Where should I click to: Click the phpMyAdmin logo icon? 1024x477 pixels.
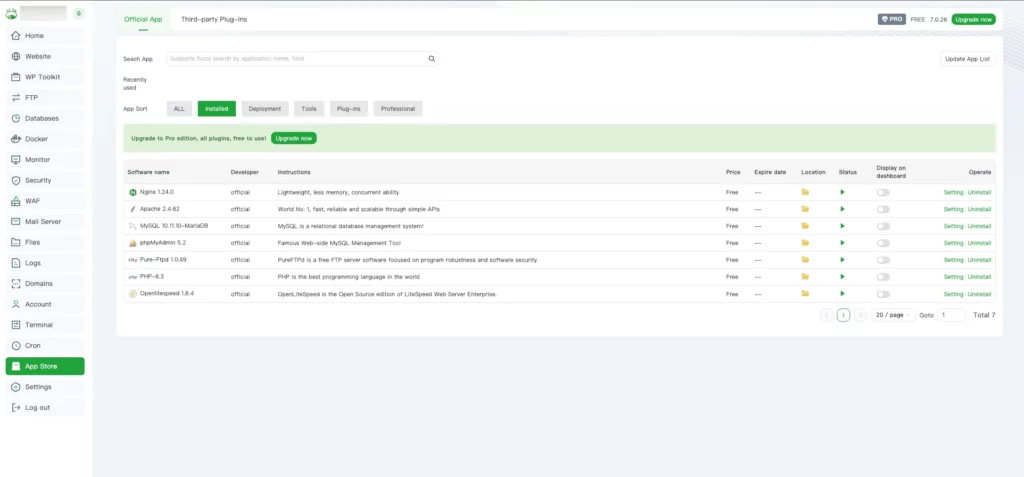(x=133, y=243)
